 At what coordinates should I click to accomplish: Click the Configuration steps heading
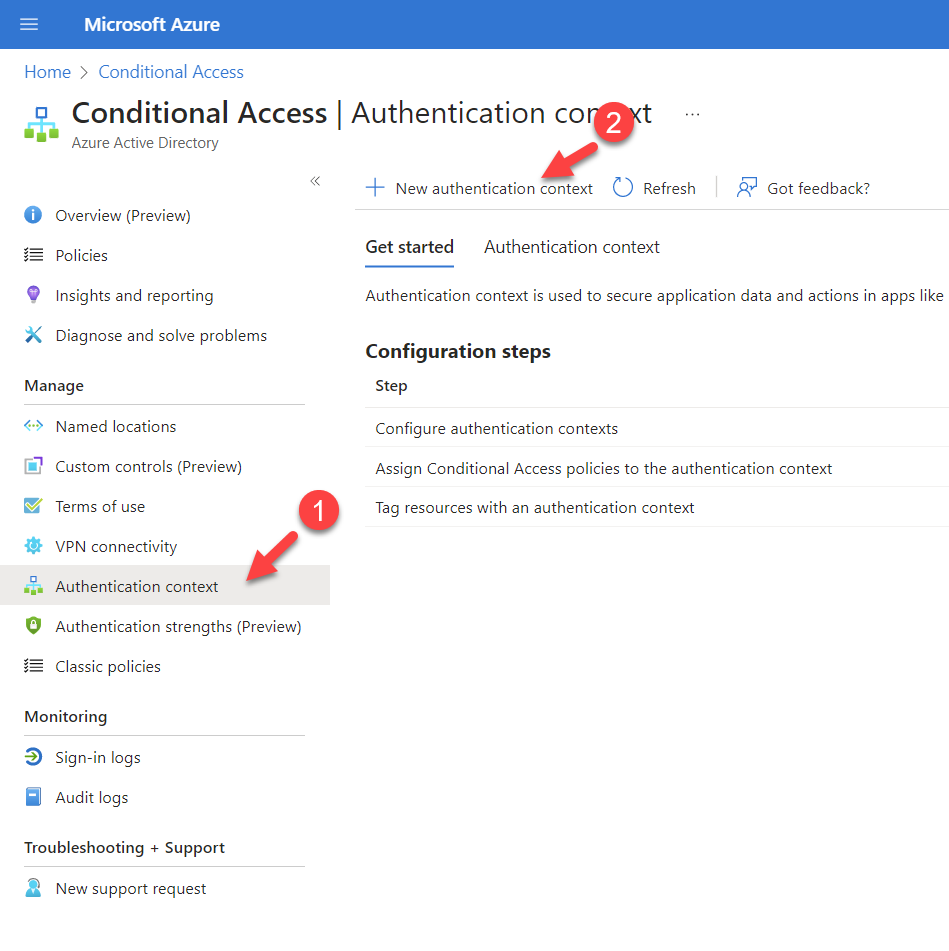(458, 351)
